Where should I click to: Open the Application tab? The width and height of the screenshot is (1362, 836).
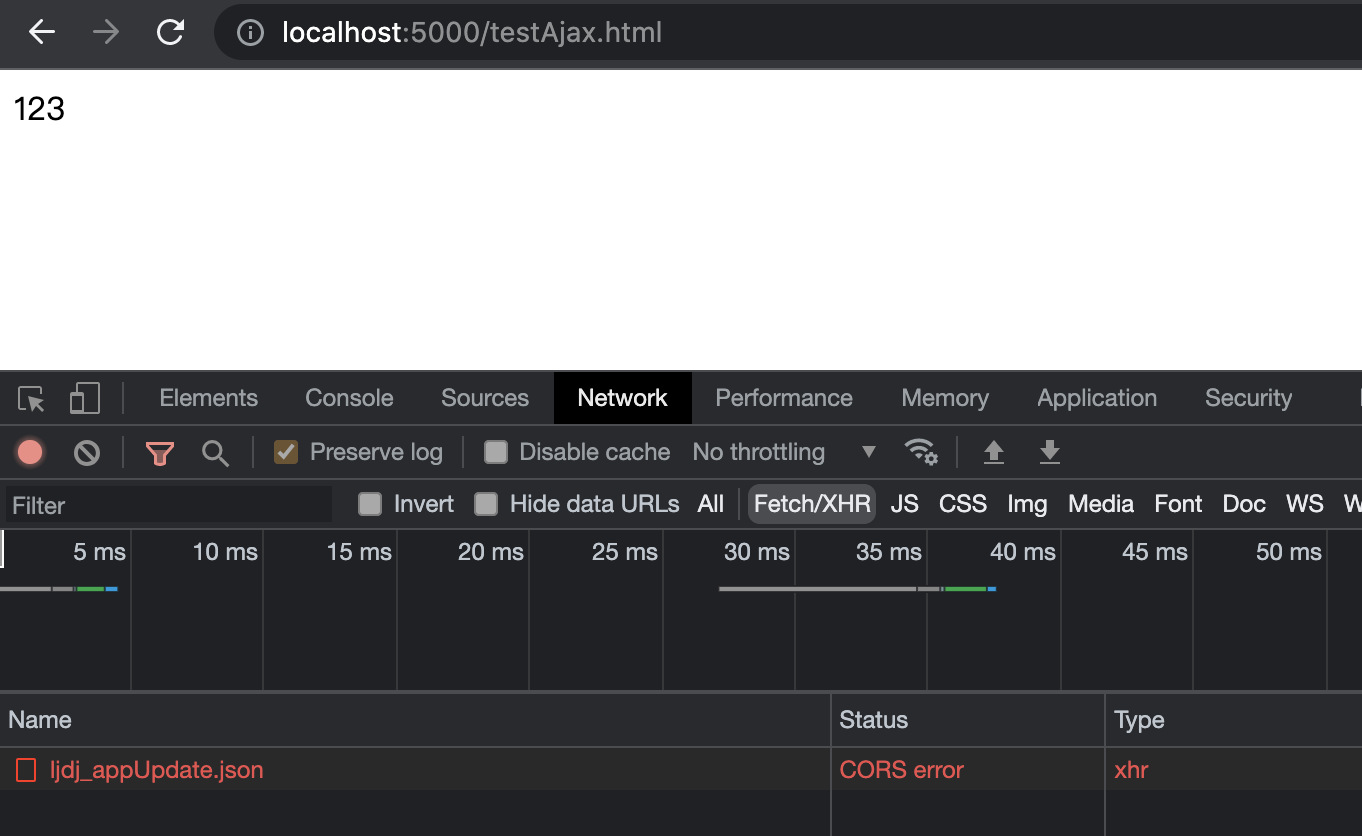pos(1097,398)
